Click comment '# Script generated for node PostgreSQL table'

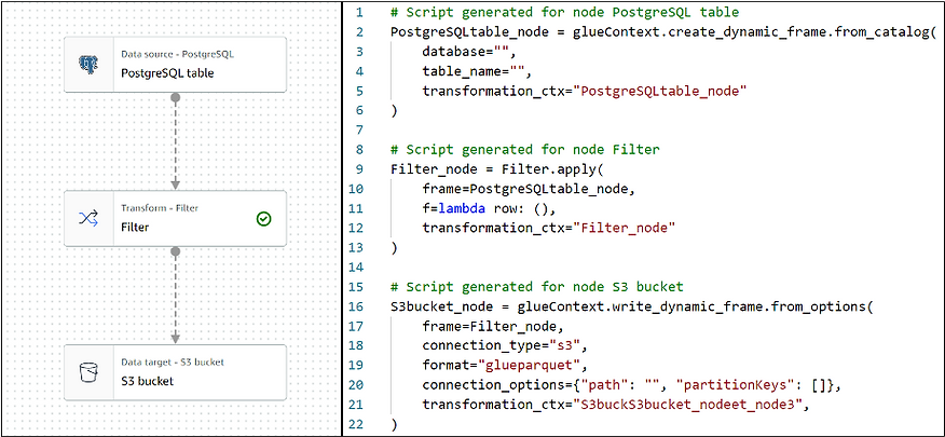coord(564,13)
